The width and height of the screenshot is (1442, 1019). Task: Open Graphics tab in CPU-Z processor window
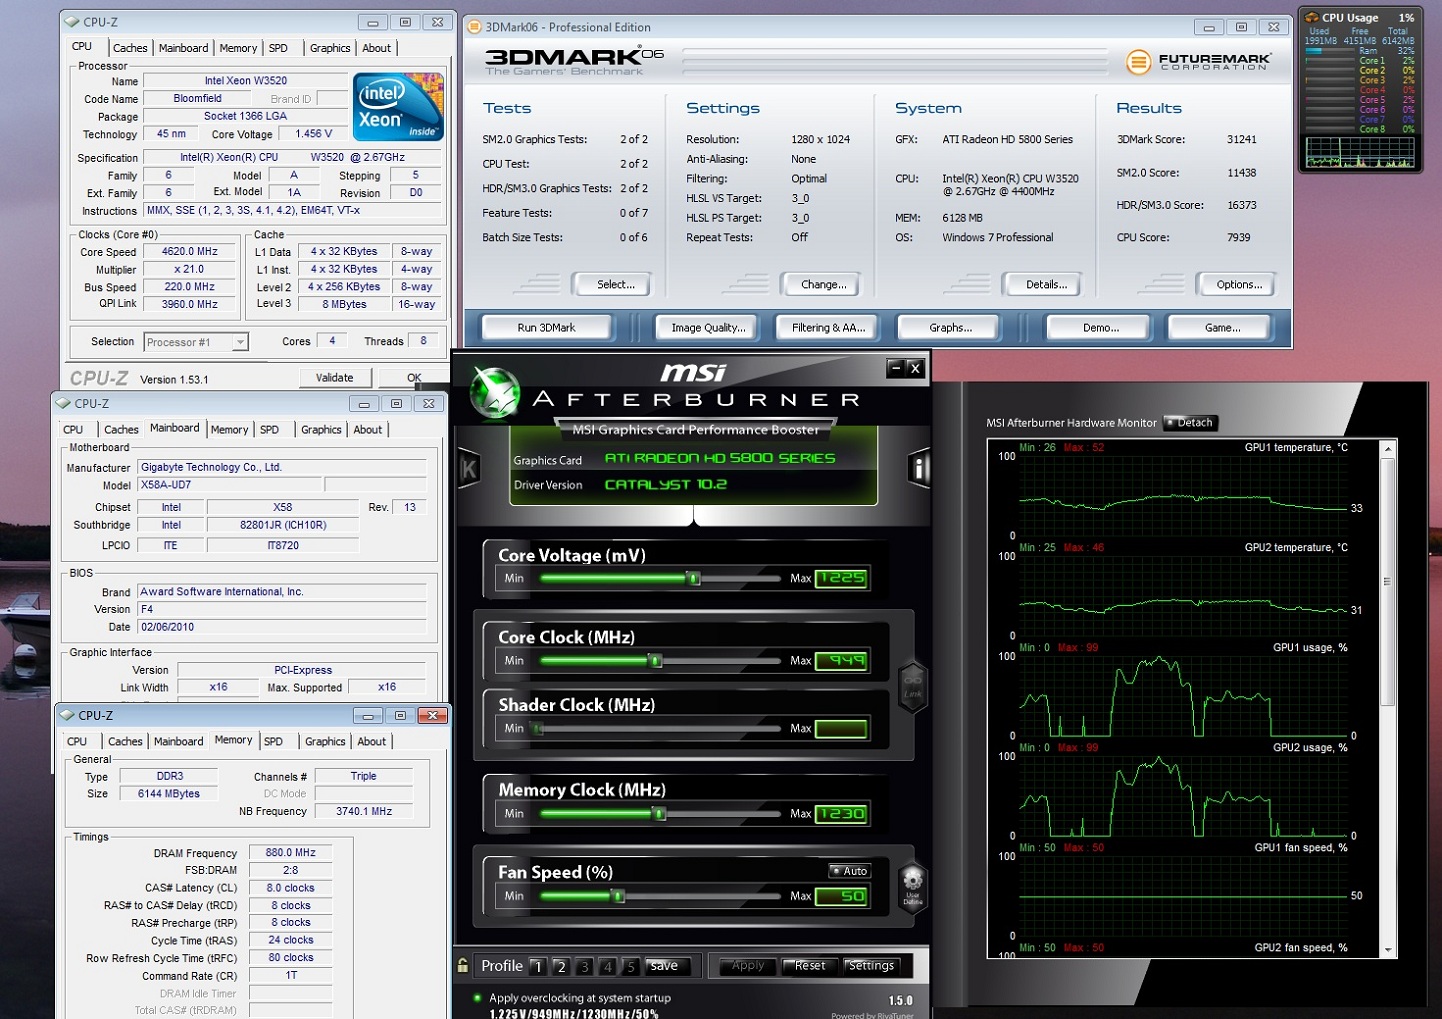[x=330, y=48]
